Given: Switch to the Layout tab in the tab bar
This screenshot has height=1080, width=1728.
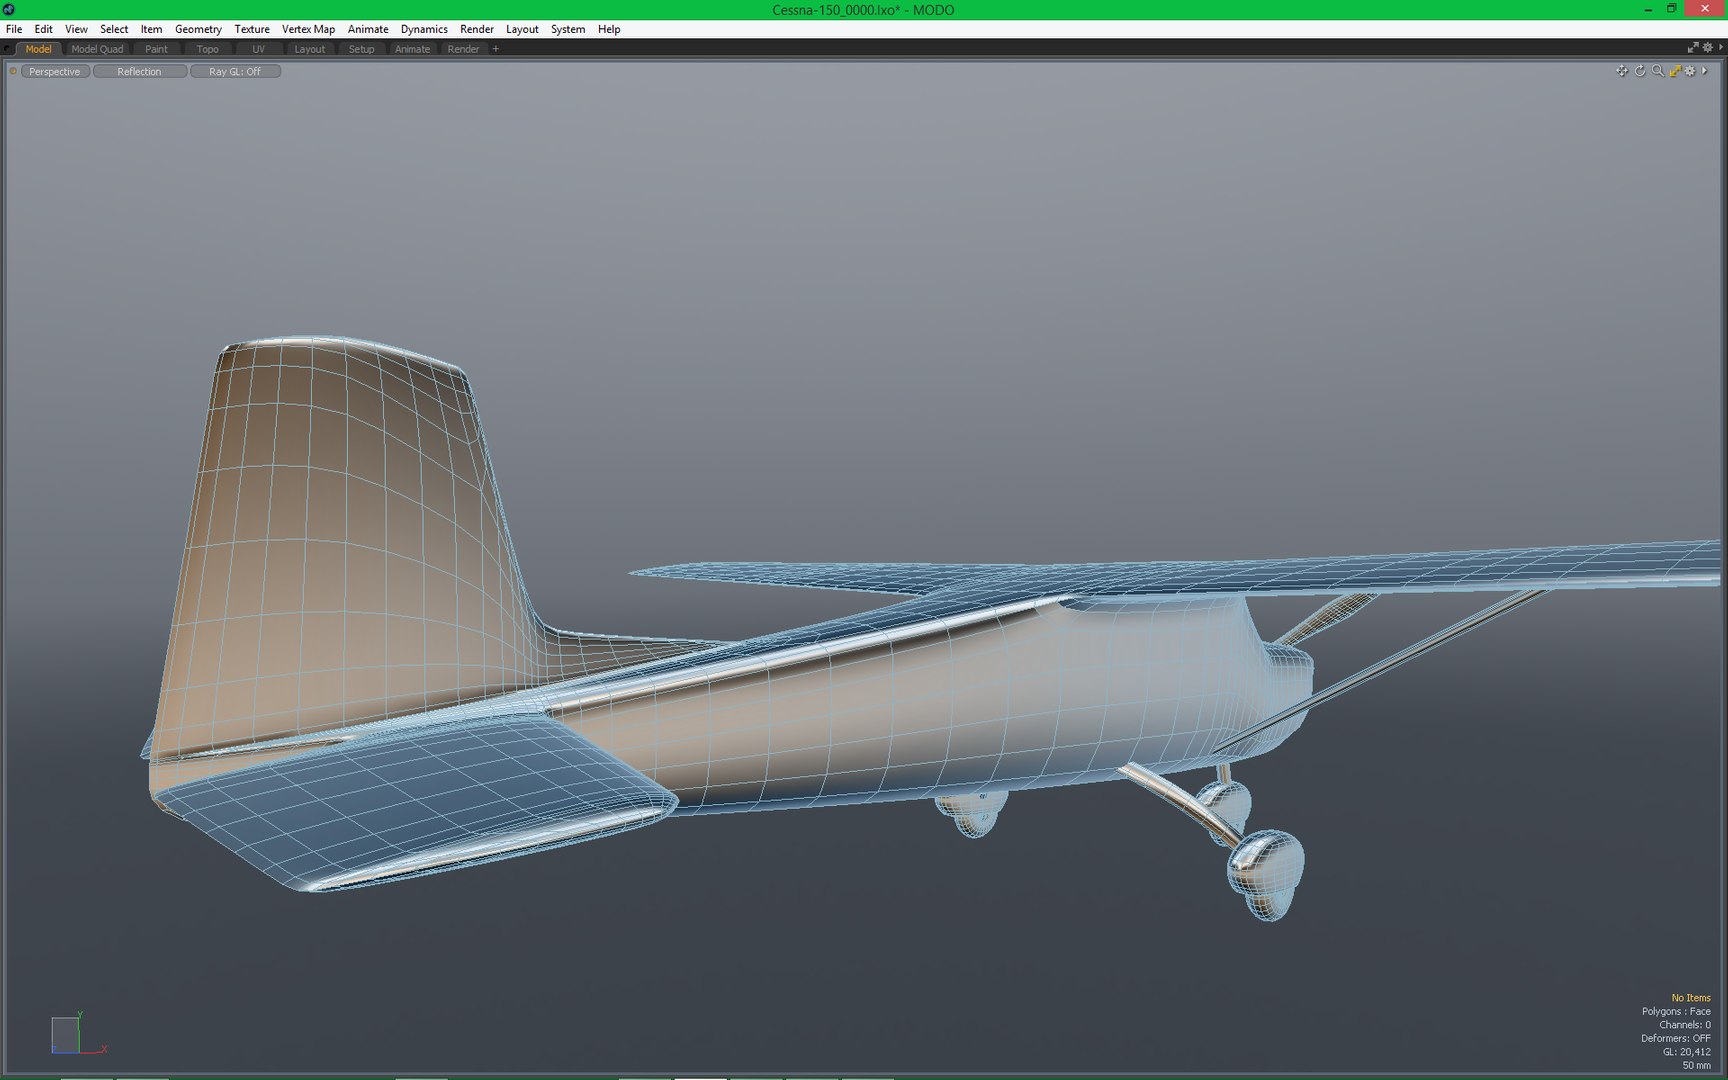Looking at the screenshot, I should coord(309,49).
